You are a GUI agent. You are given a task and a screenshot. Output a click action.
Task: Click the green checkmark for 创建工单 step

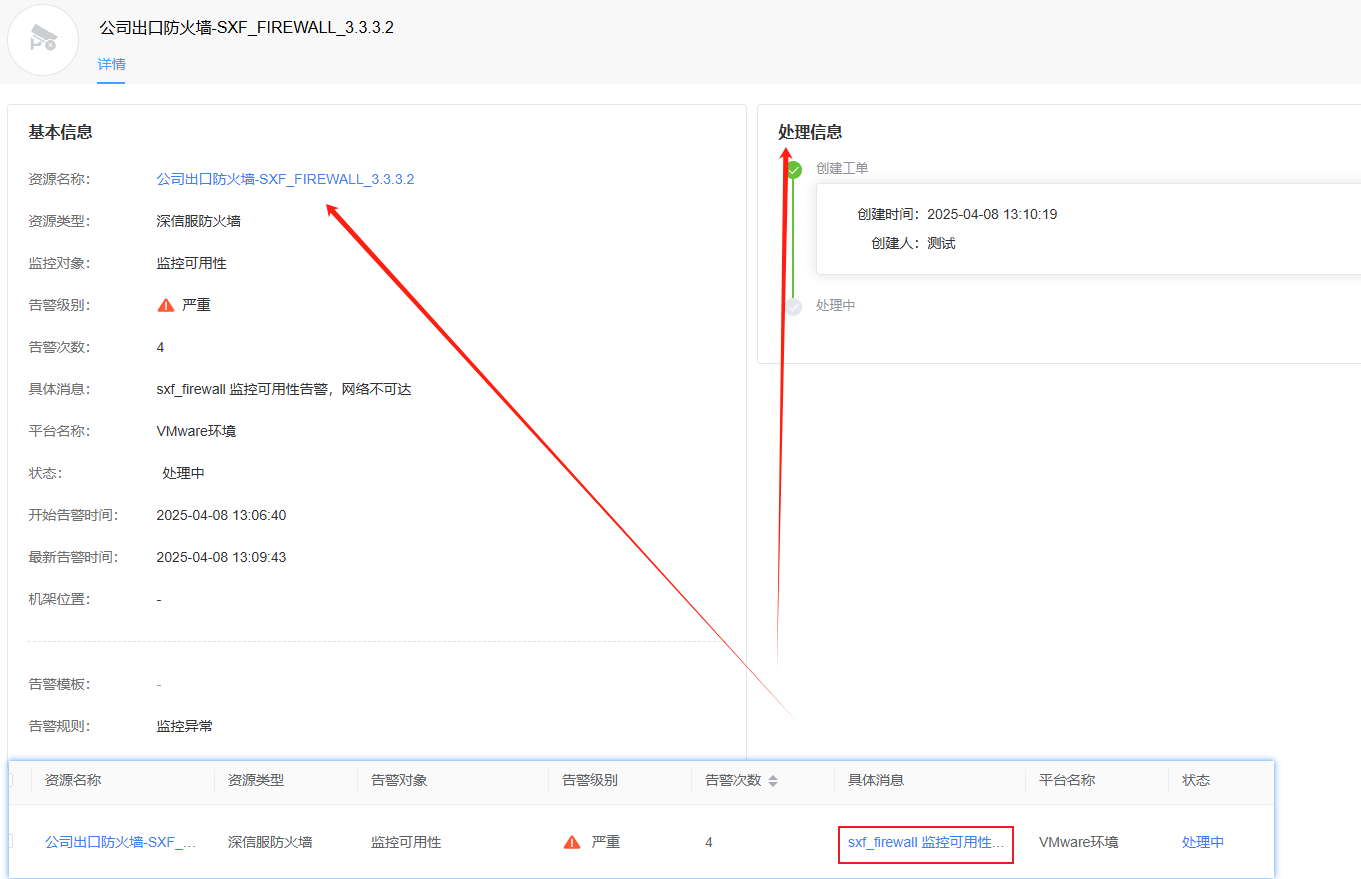tap(794, 170)
